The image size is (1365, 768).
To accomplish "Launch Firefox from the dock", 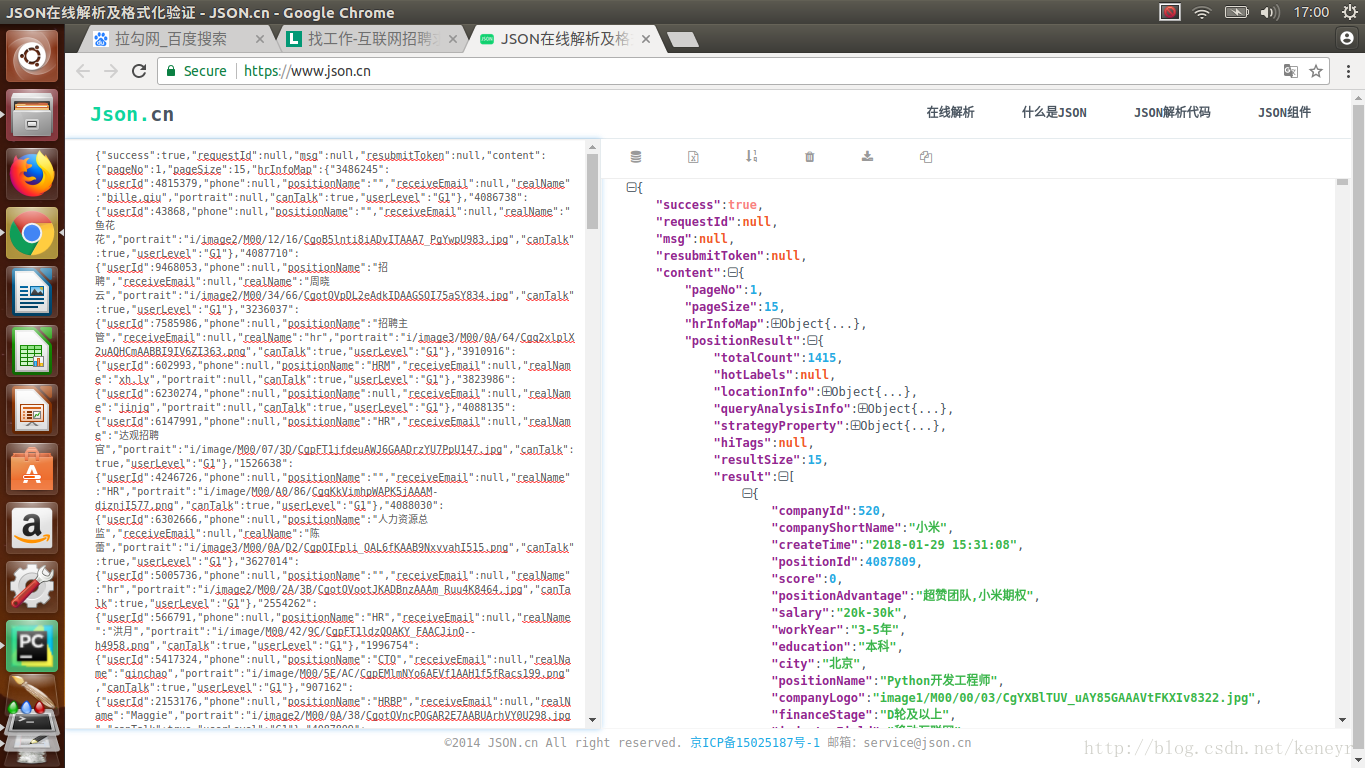I will click(x=33, y=174).
